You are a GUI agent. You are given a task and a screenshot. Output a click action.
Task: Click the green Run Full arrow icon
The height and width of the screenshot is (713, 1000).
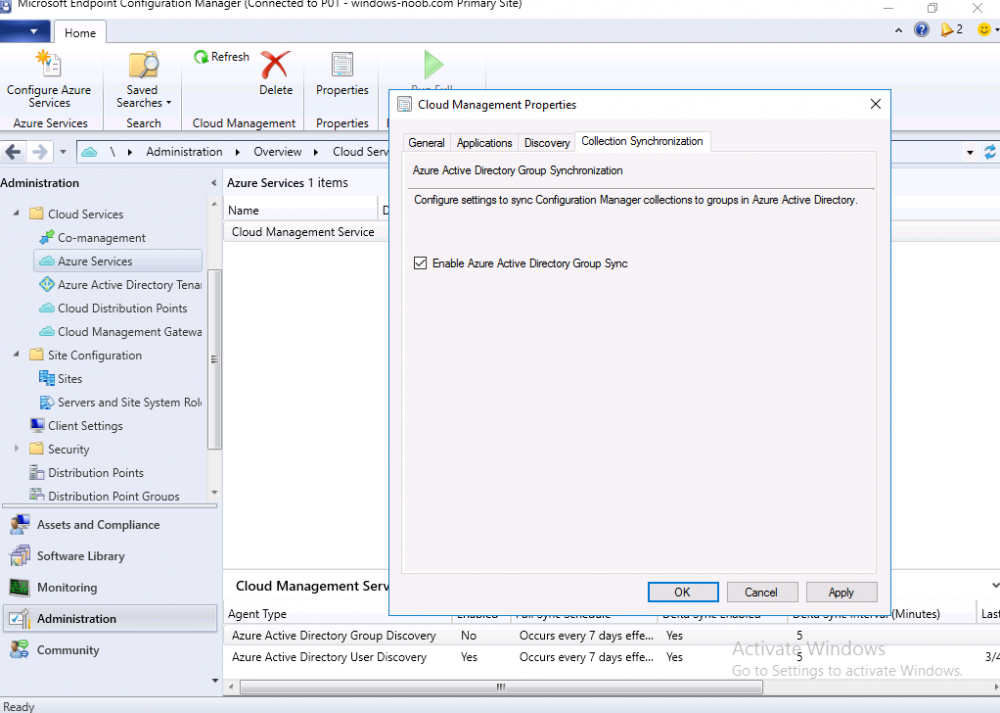(433, 64)
